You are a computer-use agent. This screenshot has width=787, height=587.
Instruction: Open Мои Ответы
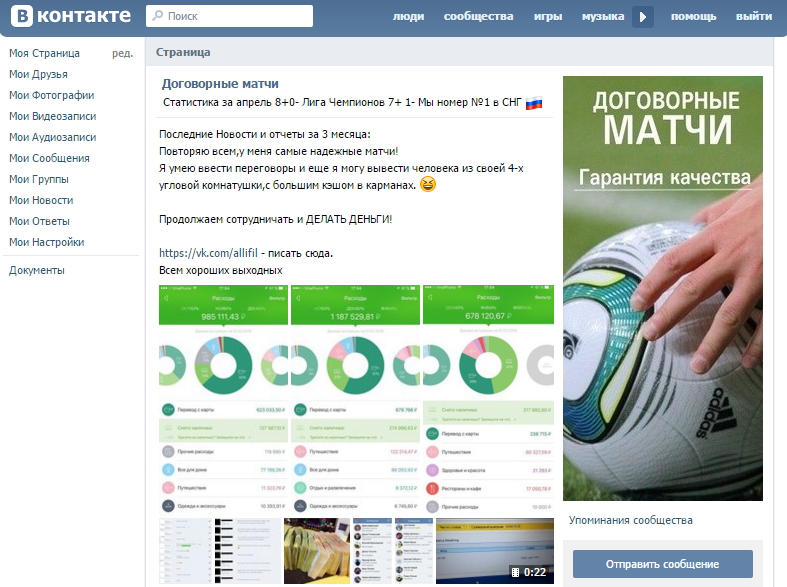(39, 222)
